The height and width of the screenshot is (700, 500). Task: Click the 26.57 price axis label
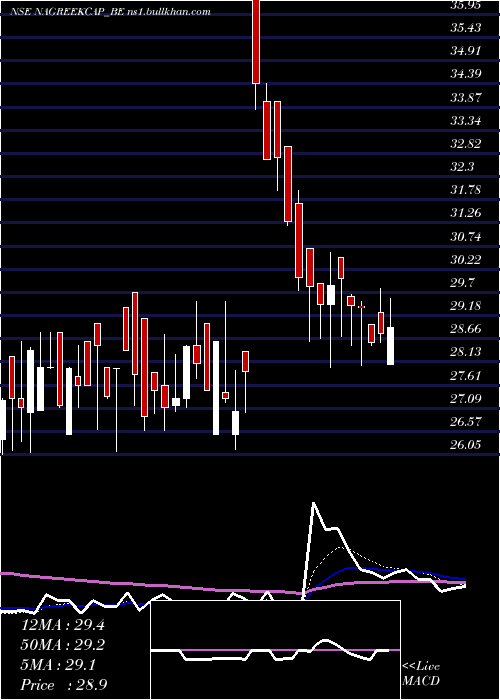point(466,422)
